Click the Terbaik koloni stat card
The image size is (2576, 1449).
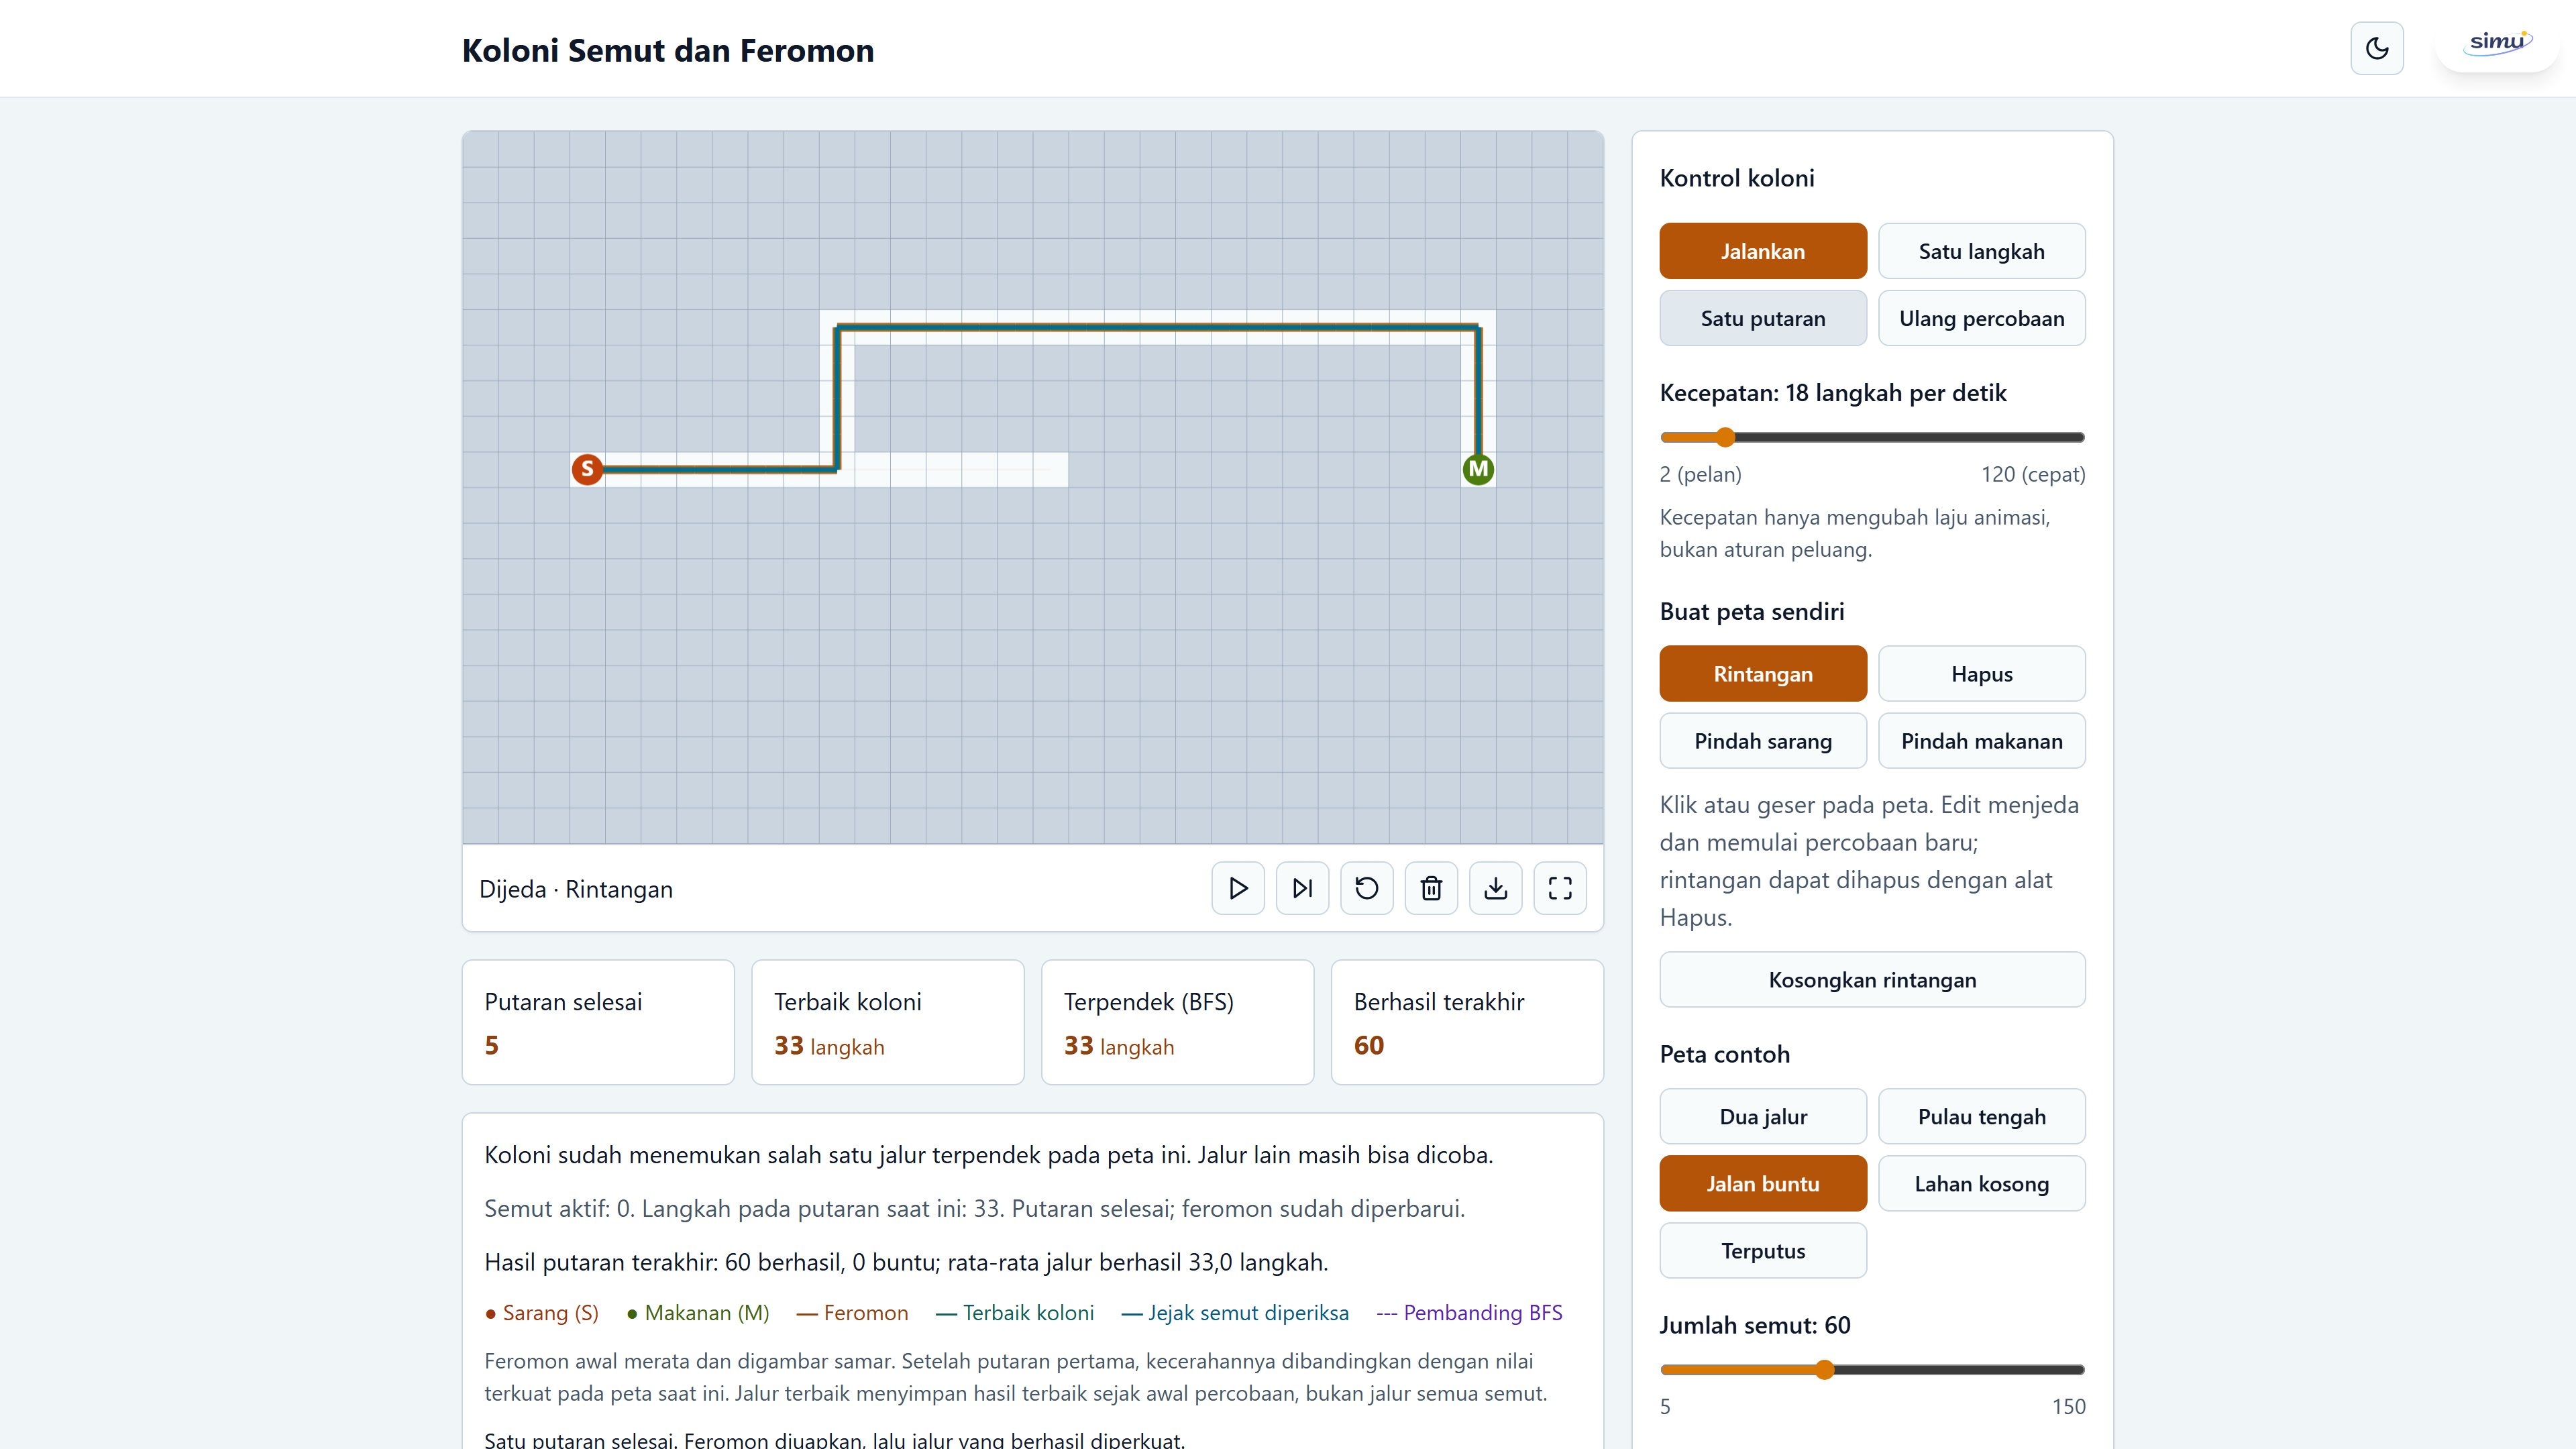(887, 1022)
